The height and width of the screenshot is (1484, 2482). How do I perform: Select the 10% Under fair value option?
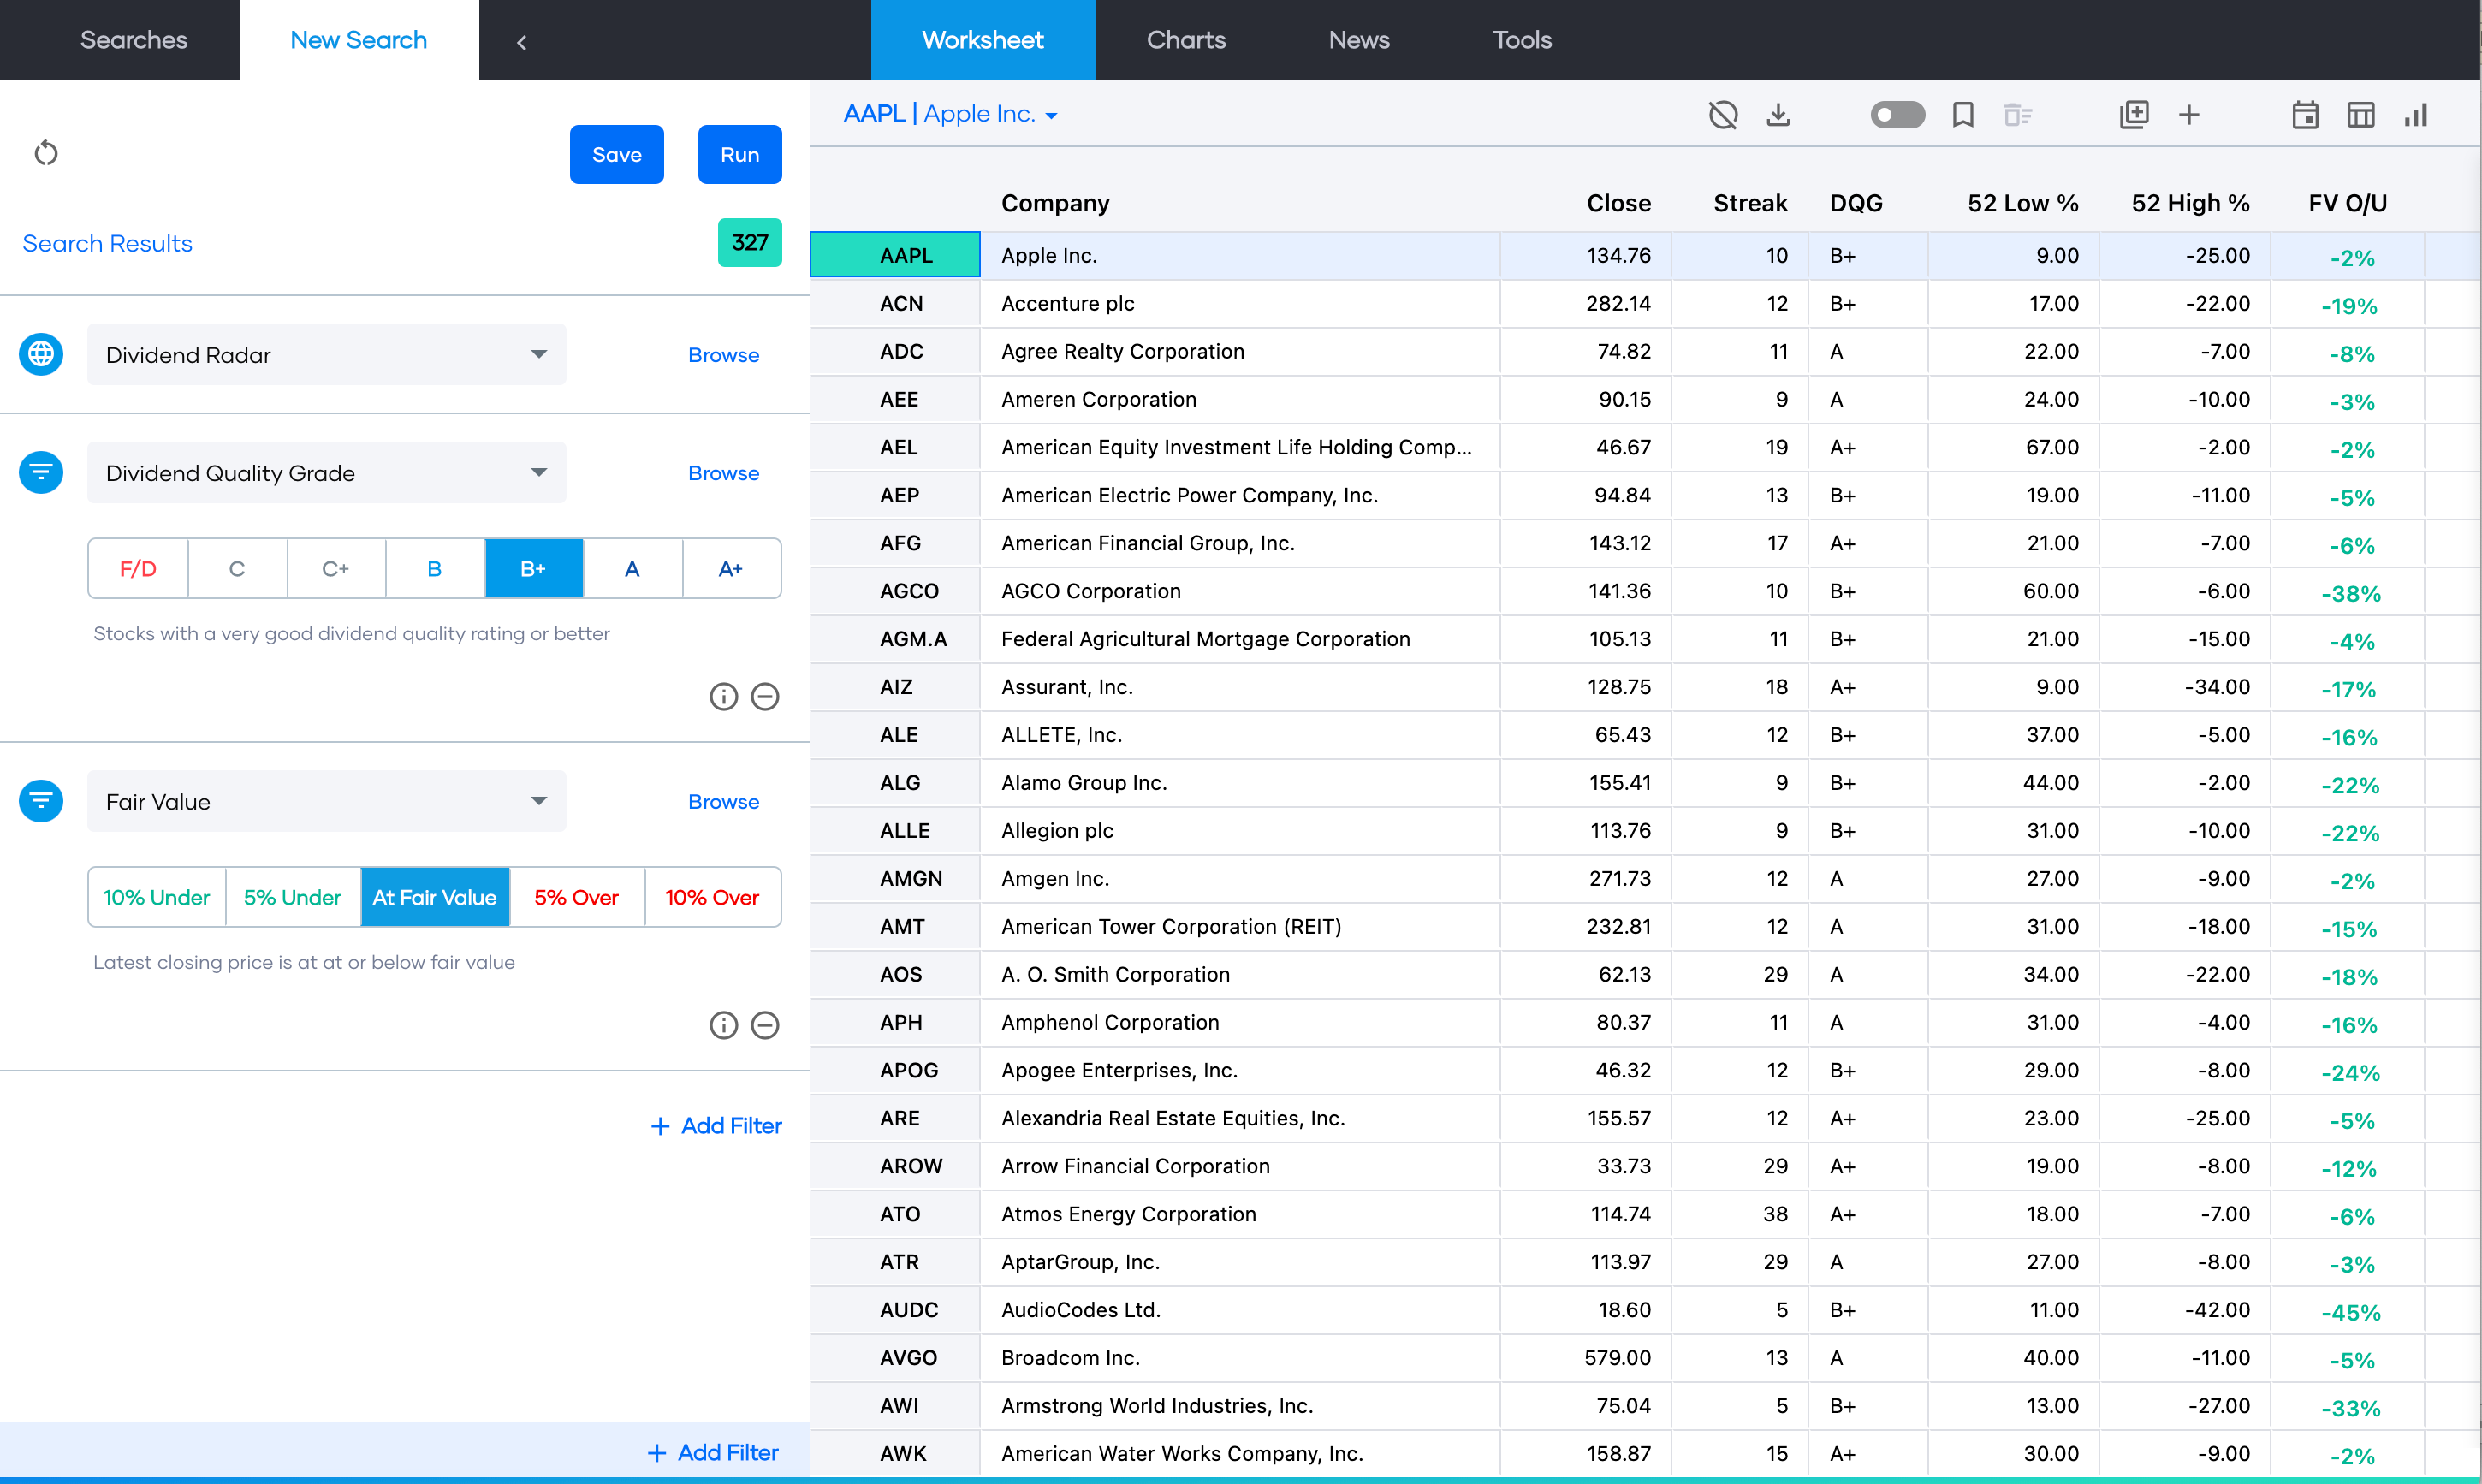pyautogui.click(x=157, y=897)
